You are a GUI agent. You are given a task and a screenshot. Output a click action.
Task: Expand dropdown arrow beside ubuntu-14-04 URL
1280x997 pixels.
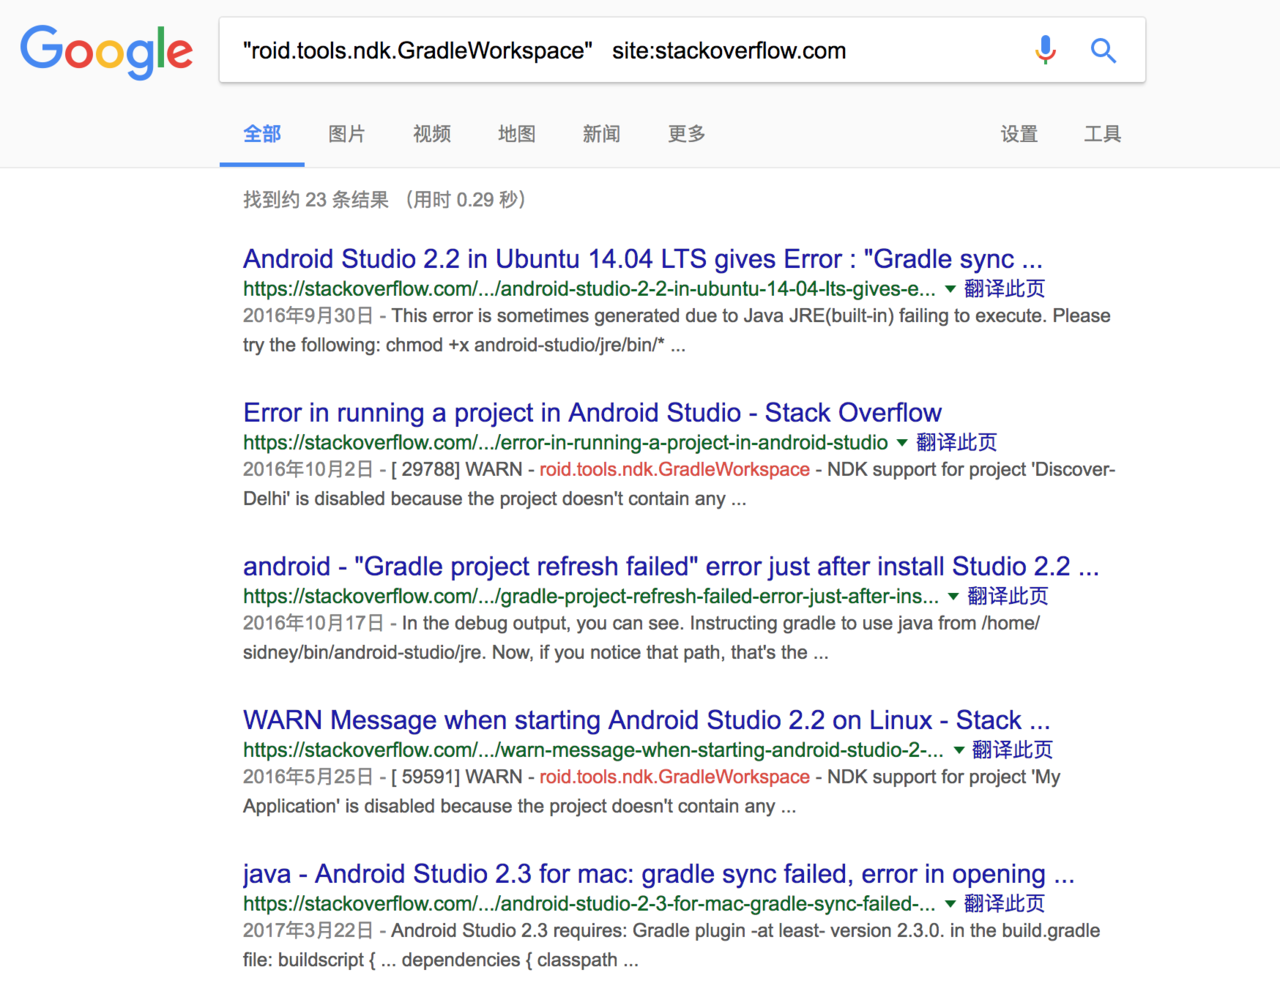(951, 289)
